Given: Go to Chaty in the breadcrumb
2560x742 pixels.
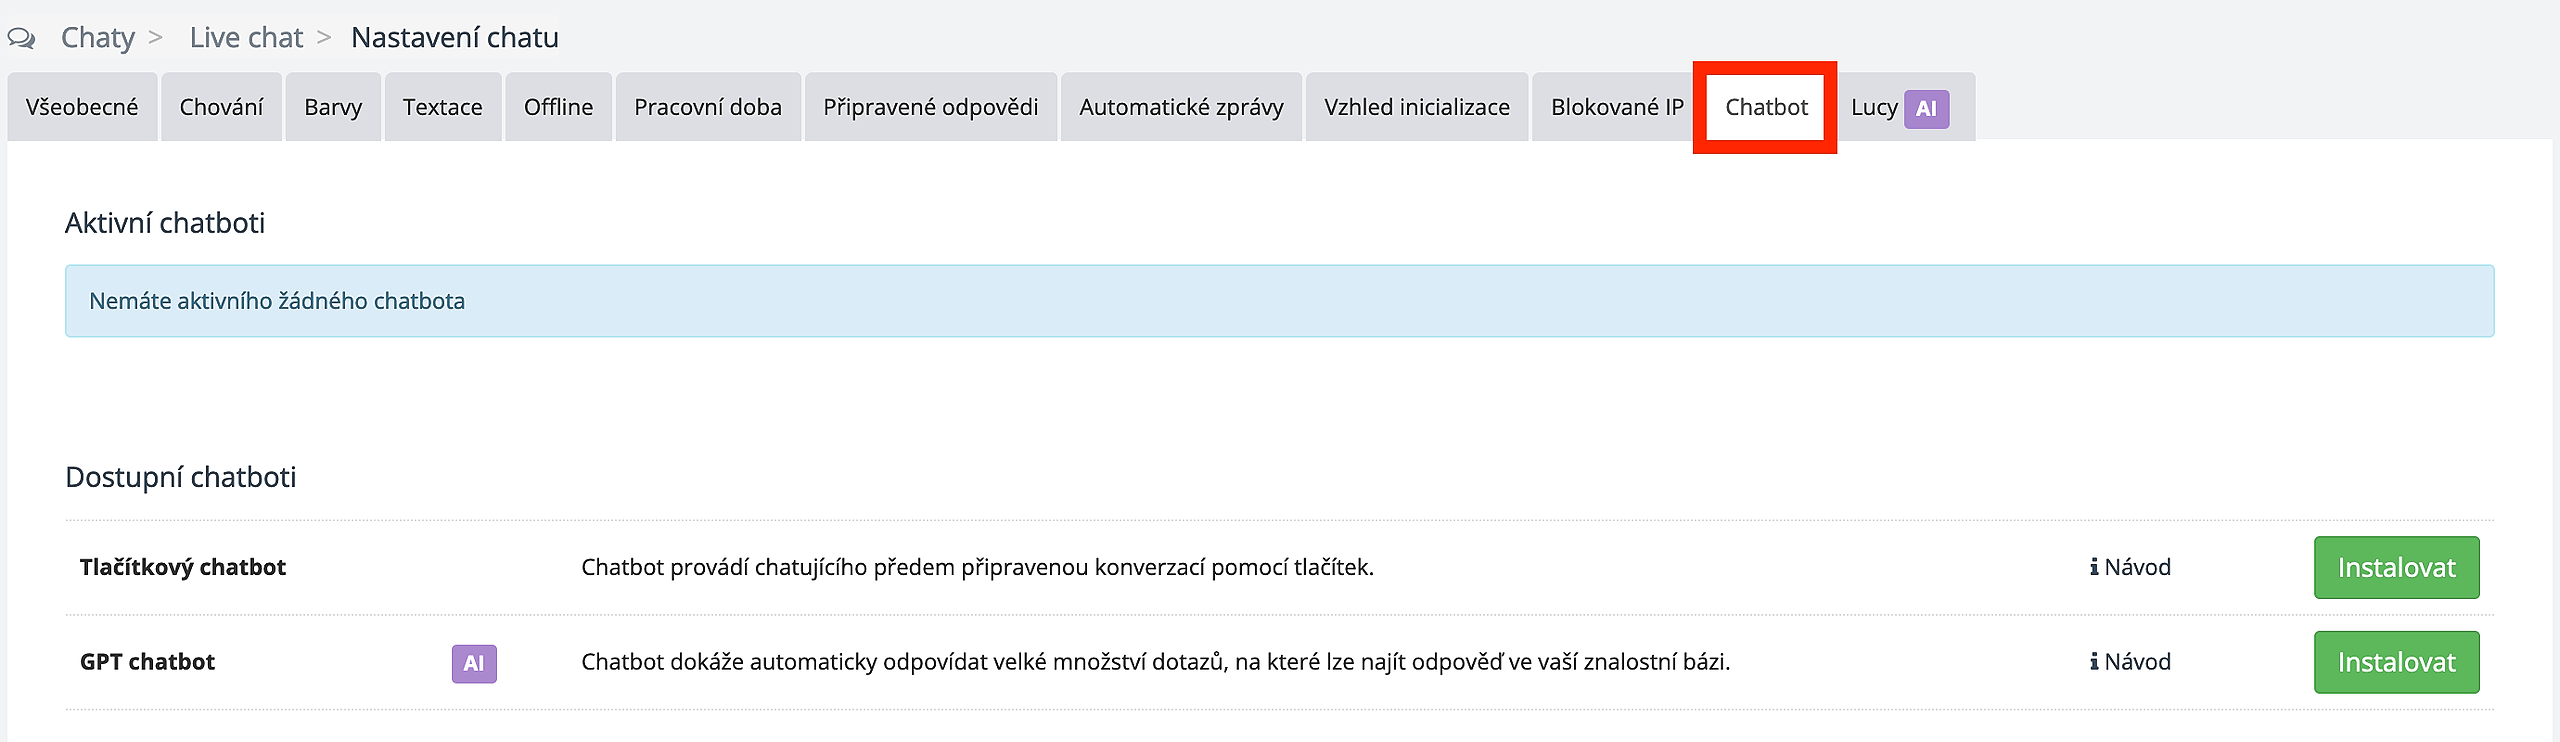Looking at the screenshot, I should (97, 38).
